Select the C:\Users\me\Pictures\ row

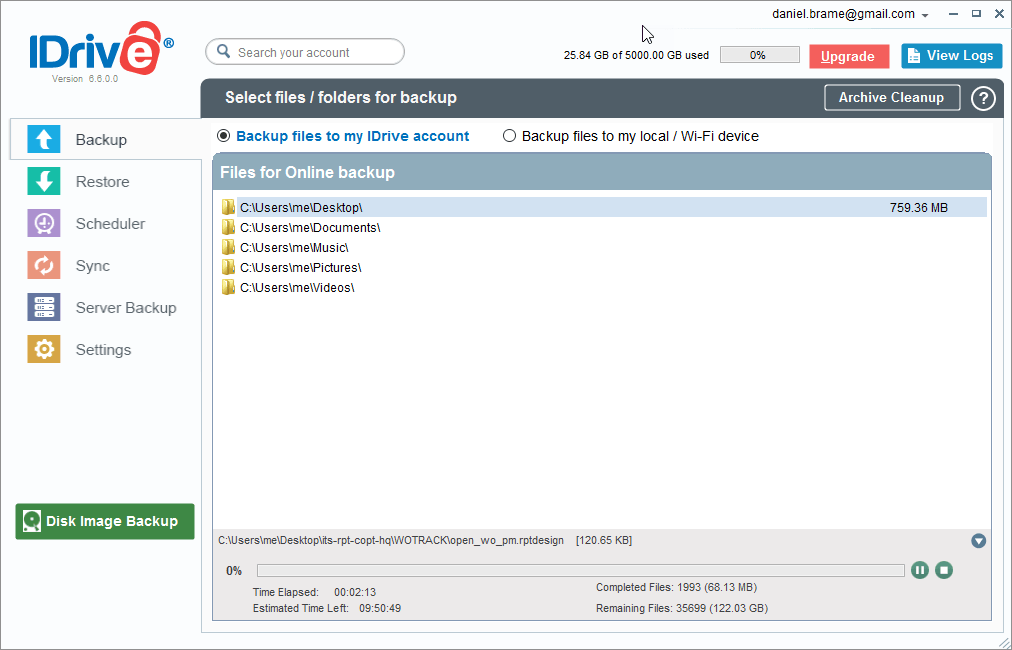point(604,267)
